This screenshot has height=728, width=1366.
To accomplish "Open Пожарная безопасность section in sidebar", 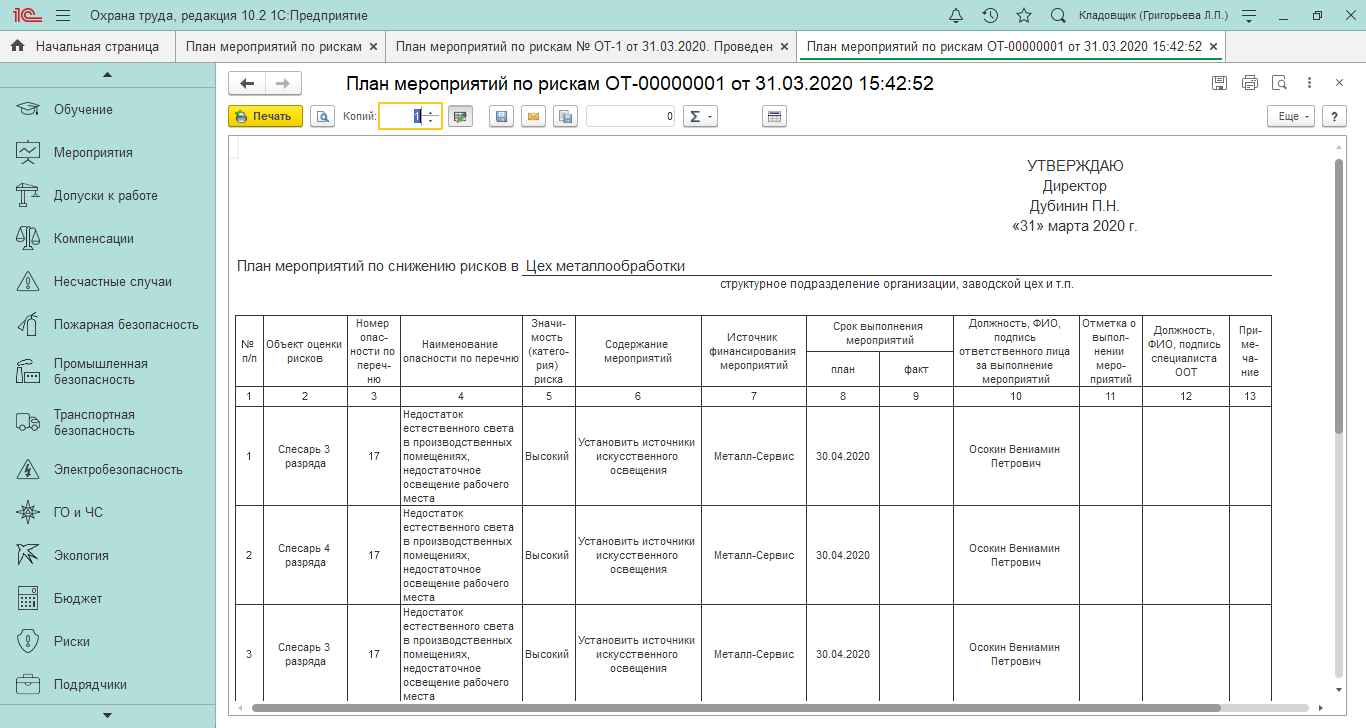I will 126,325.
